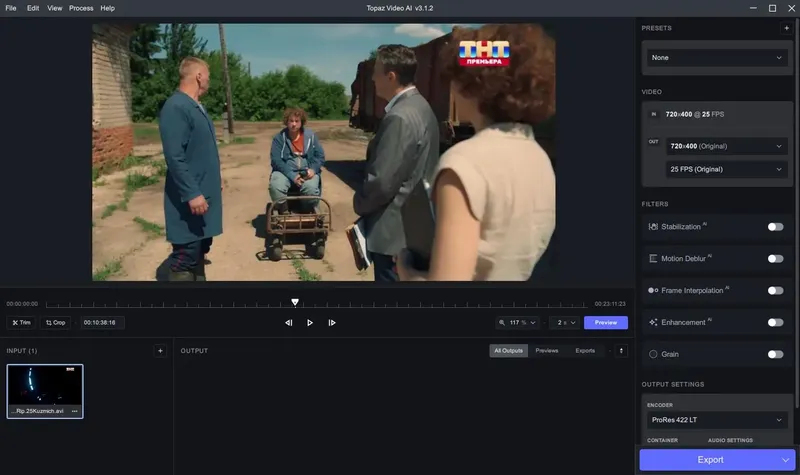
Task: Add a new preset with plus icon
Action: 786,28
